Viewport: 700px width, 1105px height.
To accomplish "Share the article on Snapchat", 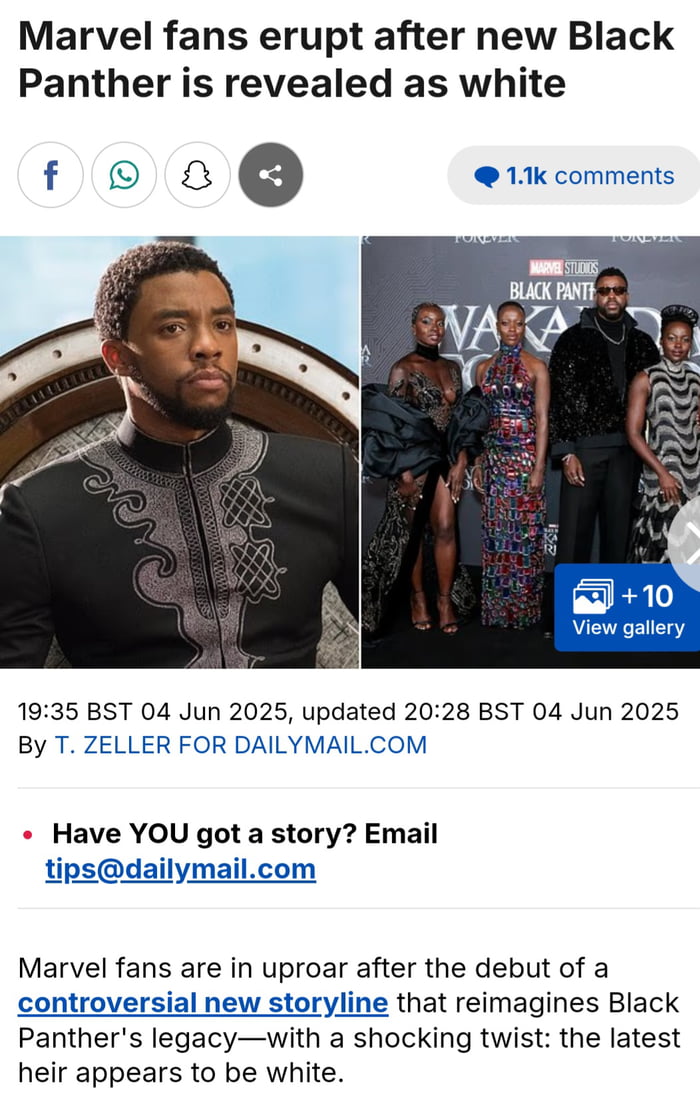I will tap(197, 175).
